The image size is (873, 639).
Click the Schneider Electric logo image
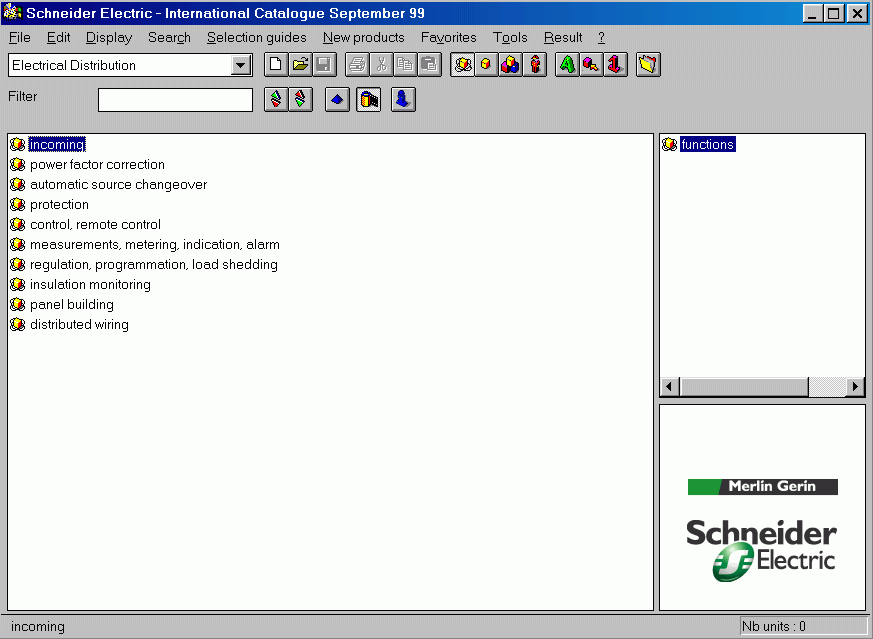[762, 551]
